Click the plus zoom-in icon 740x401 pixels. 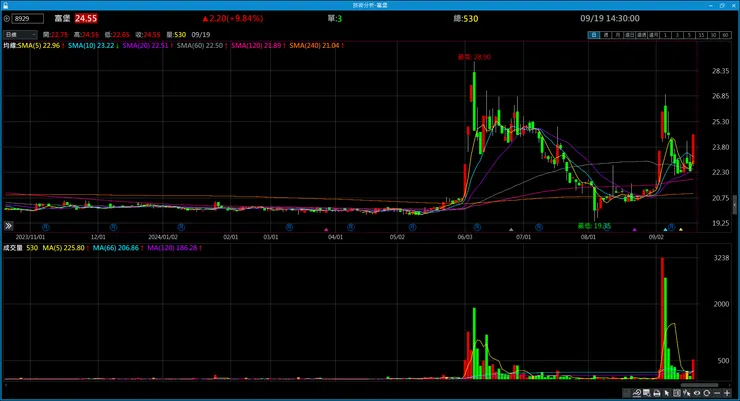click(727, 393)
